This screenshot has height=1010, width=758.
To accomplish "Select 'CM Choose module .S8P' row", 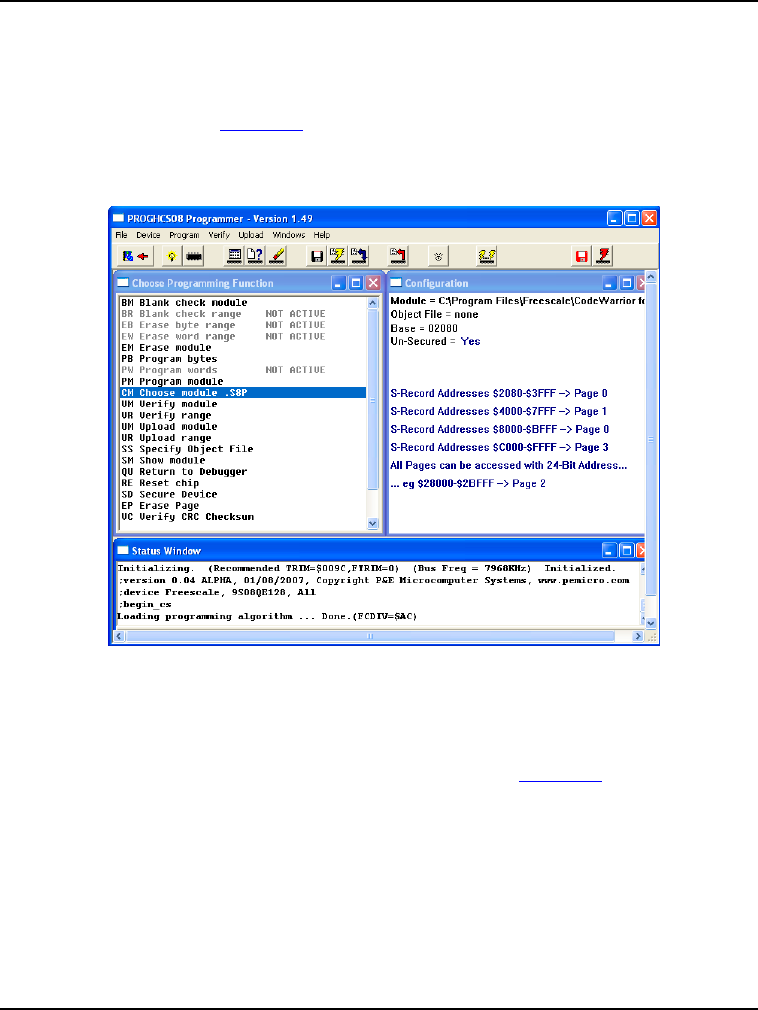I will 243,393.
